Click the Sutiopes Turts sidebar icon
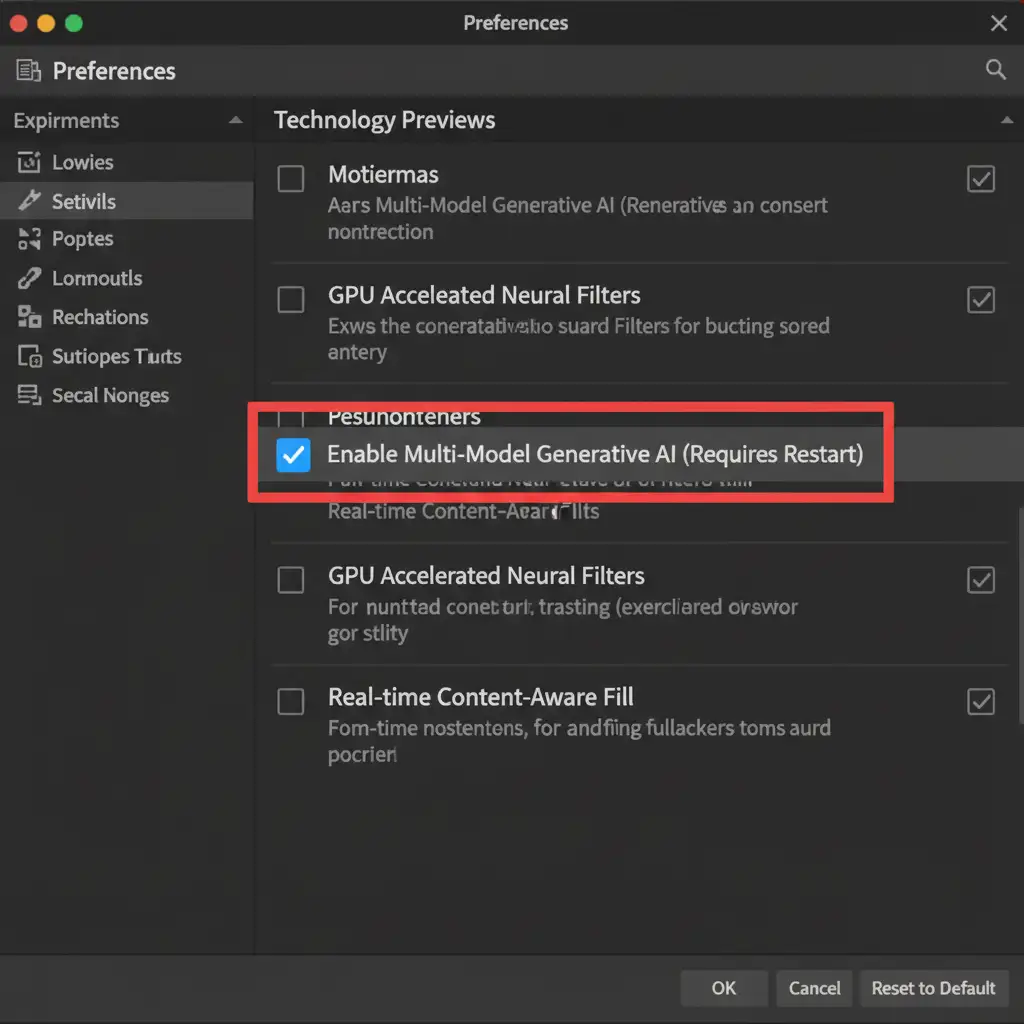Image resolution: width=1024 pixels, height=1024 pixels. 30,356
